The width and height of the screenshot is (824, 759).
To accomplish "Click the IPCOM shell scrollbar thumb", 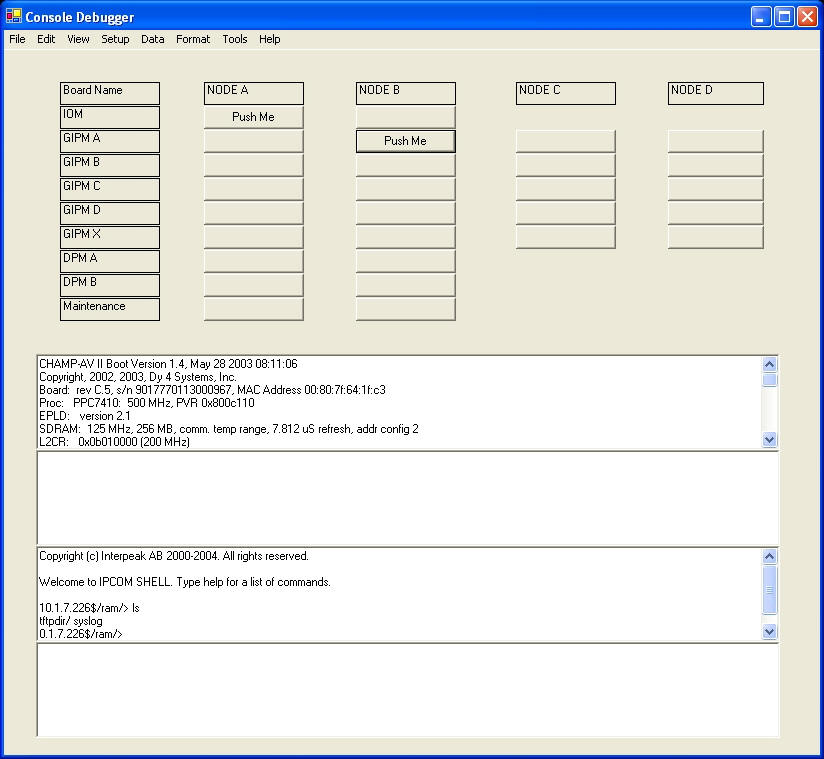I will point(769,590).
